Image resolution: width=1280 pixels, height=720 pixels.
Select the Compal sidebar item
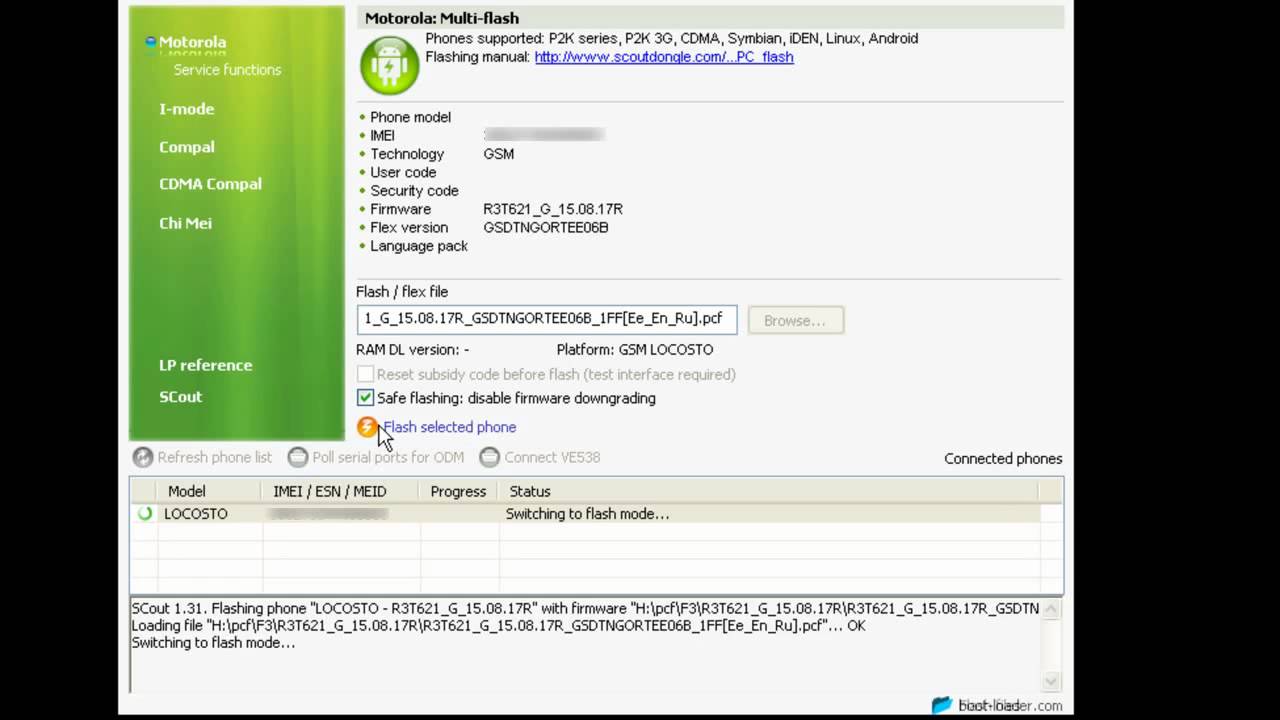tap(186, 147)
